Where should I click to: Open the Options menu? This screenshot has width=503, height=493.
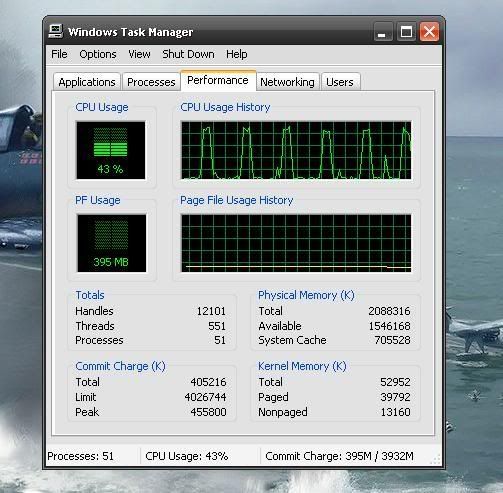(x=98, y=54)
